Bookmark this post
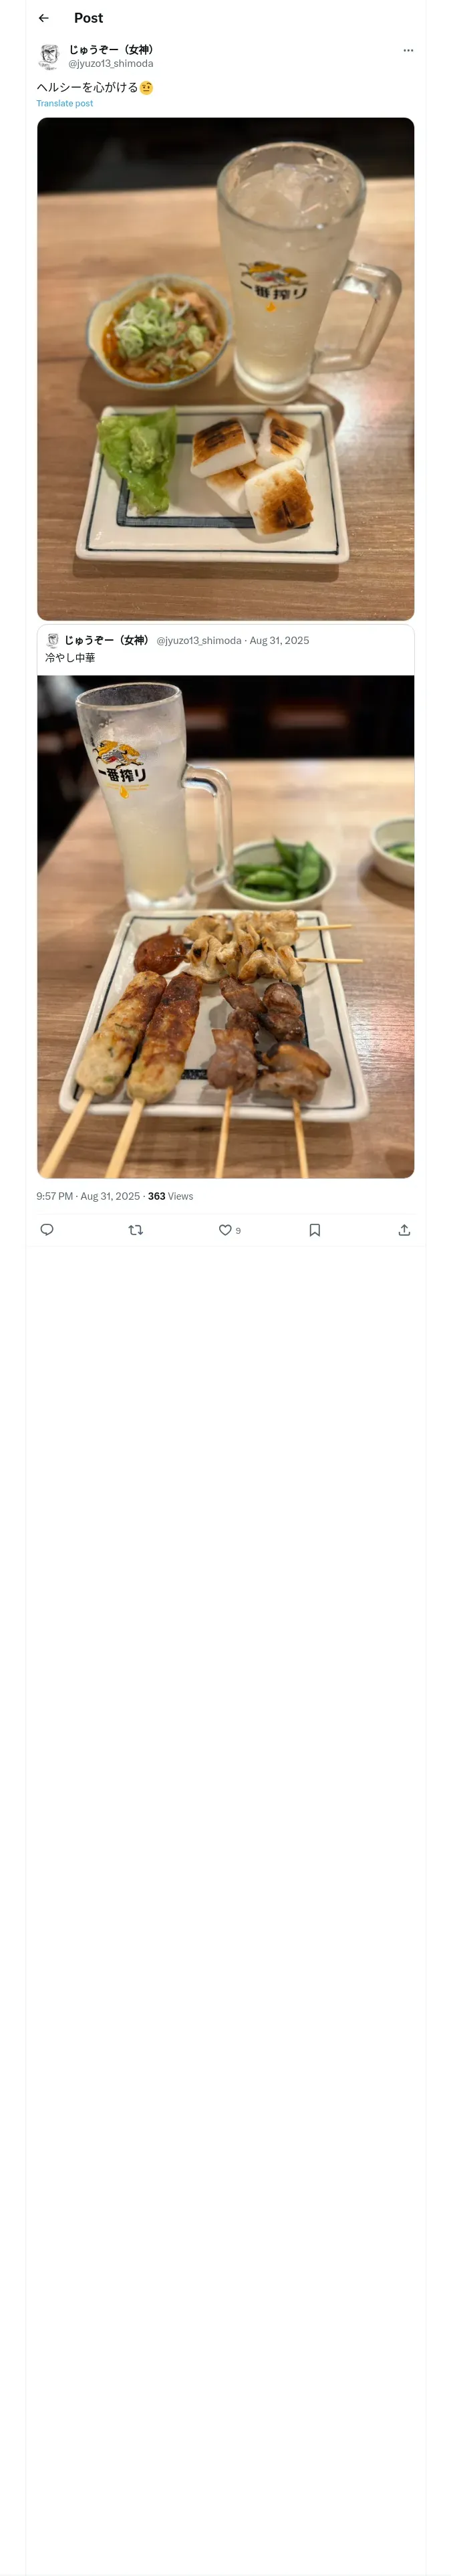Image resolution: width=451 pixels, height=2576 pixels. pyautogui.click(x=315, y=1230)
